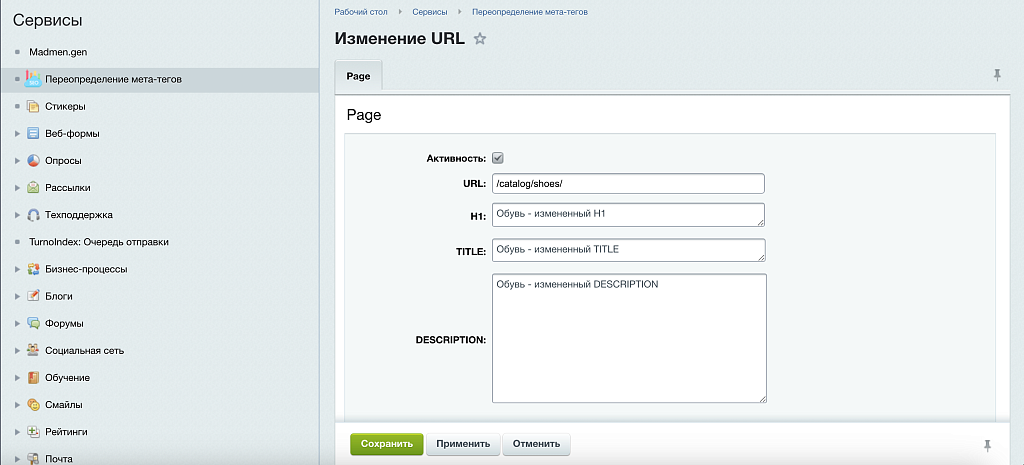Click inside the DESCRIPTION text area
The height and width of the screenshot is (465, 1024).
click(628, 339)
